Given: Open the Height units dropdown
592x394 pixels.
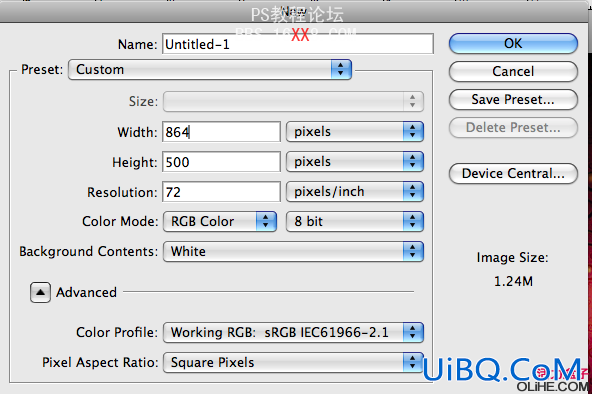Looking at the screenshot, I should [355, 162].
